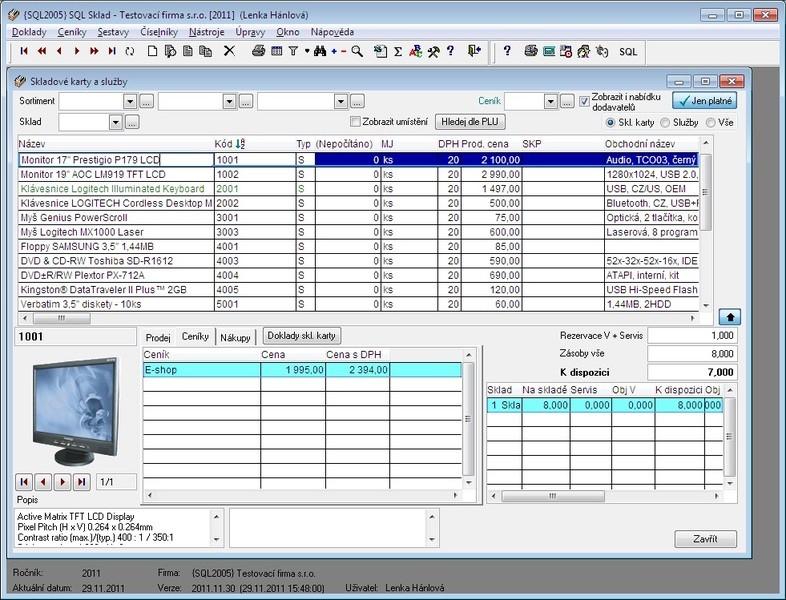Click the binoculars search icon
786x600 pixels.
coord(320,50)
